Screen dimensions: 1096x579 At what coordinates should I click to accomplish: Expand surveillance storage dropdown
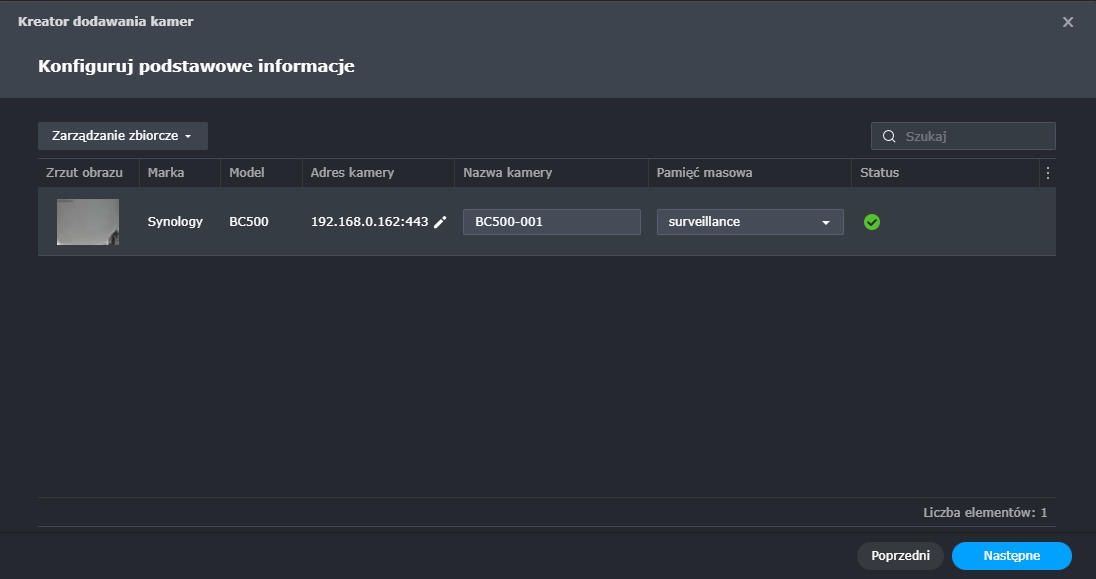(x=749, y=222)
